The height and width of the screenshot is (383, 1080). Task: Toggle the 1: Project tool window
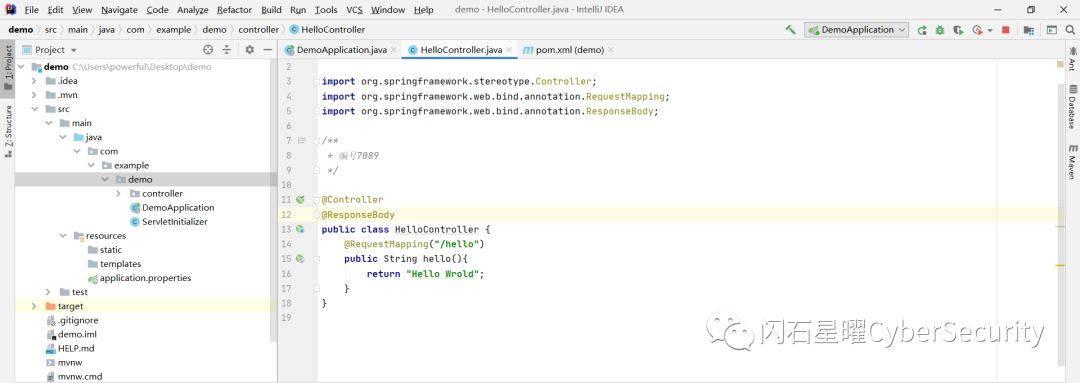click(8, 68)
